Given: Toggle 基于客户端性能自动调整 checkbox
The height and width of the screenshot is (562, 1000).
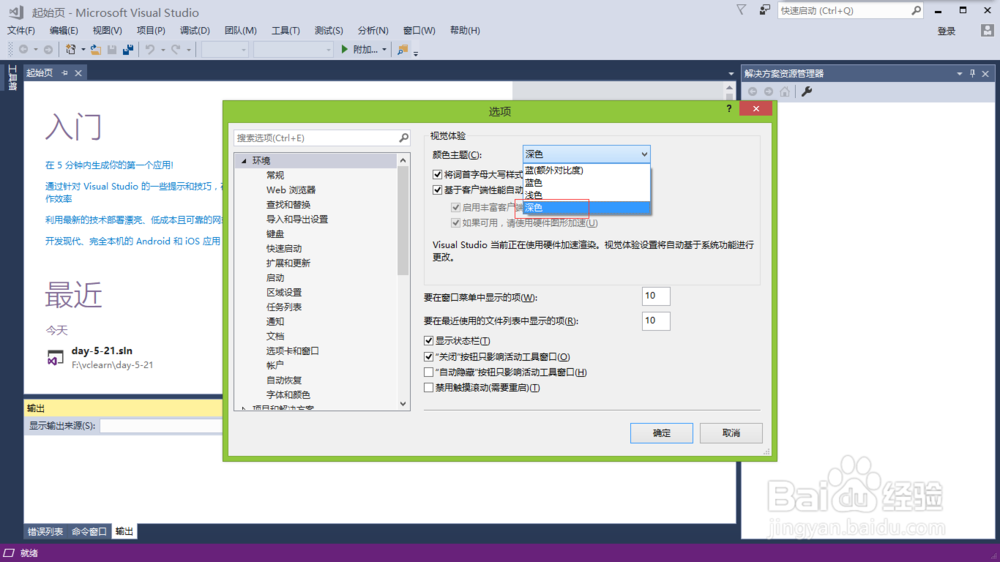Looking at the screenshot, I should tap(438, 189).
